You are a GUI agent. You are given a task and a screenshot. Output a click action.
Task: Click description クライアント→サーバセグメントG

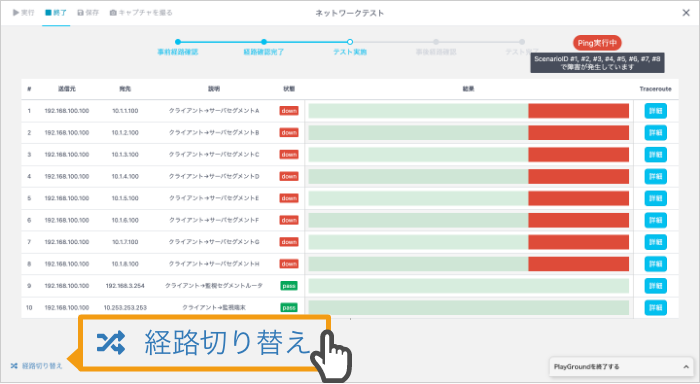click(x=214, y=242)
